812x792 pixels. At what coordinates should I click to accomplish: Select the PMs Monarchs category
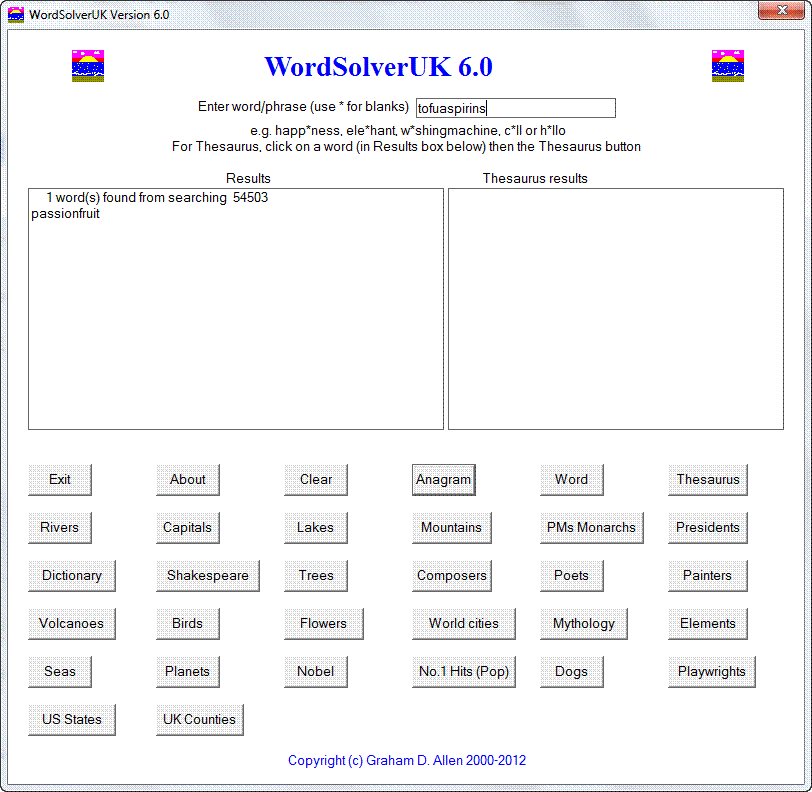(x=591, y=527)
